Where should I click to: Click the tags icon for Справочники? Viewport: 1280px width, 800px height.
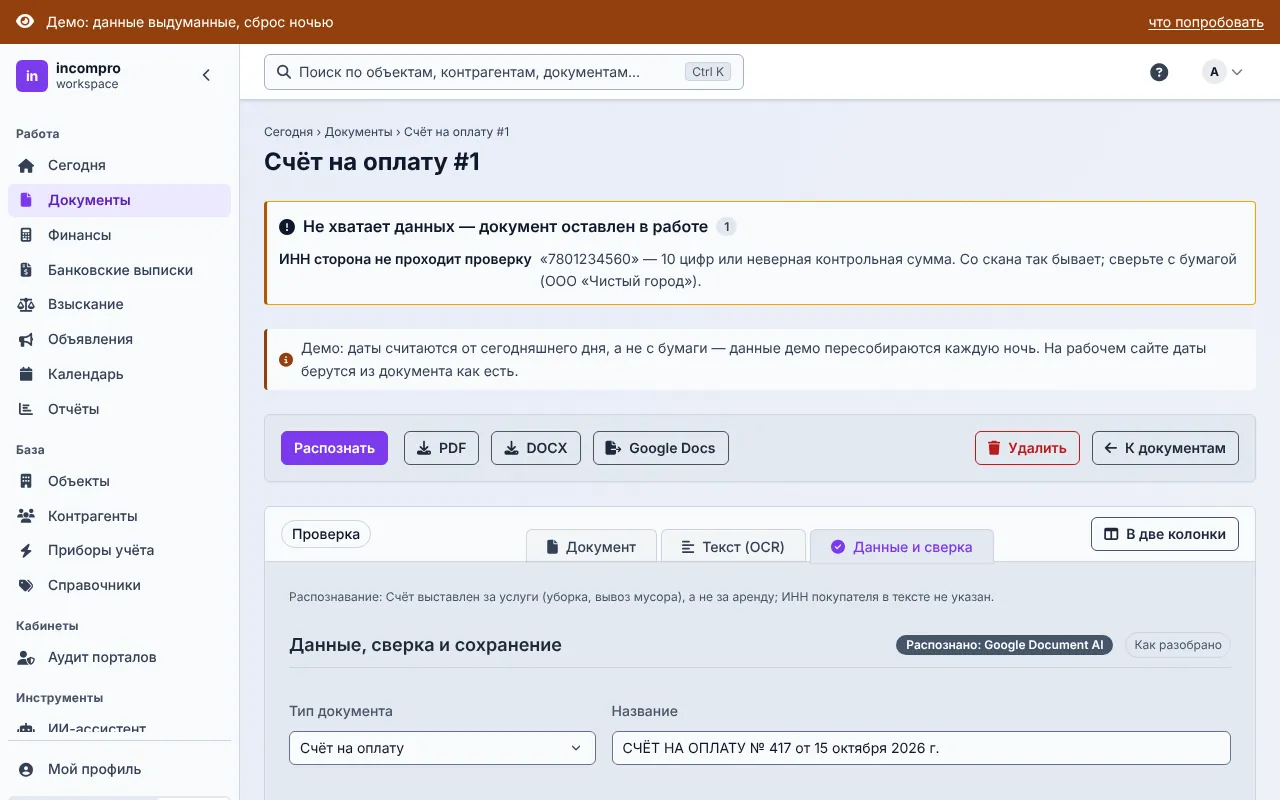pos(27,585)
